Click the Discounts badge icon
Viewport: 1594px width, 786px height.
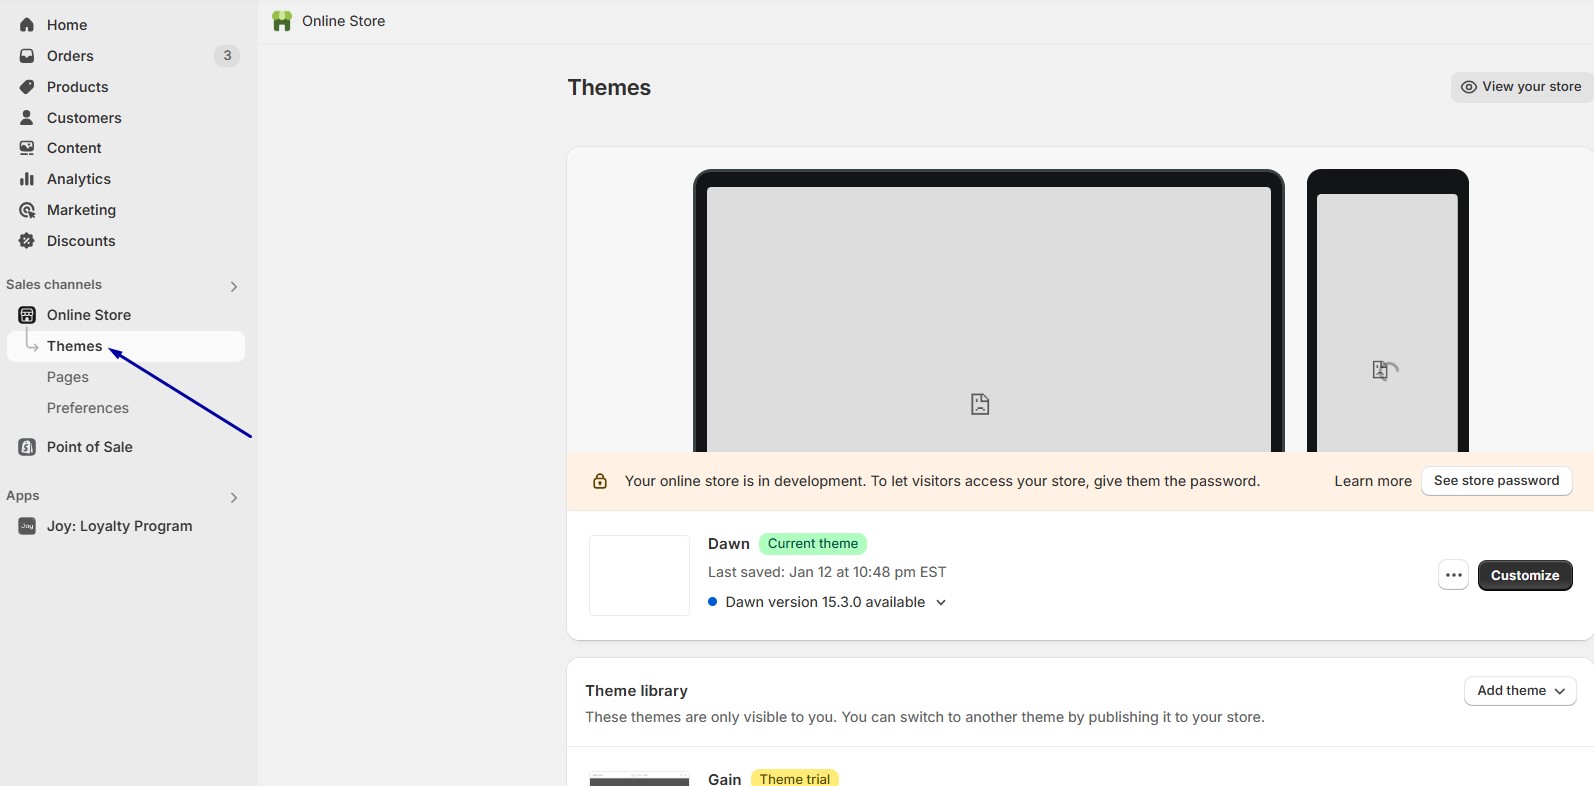(x=27, y=241)
